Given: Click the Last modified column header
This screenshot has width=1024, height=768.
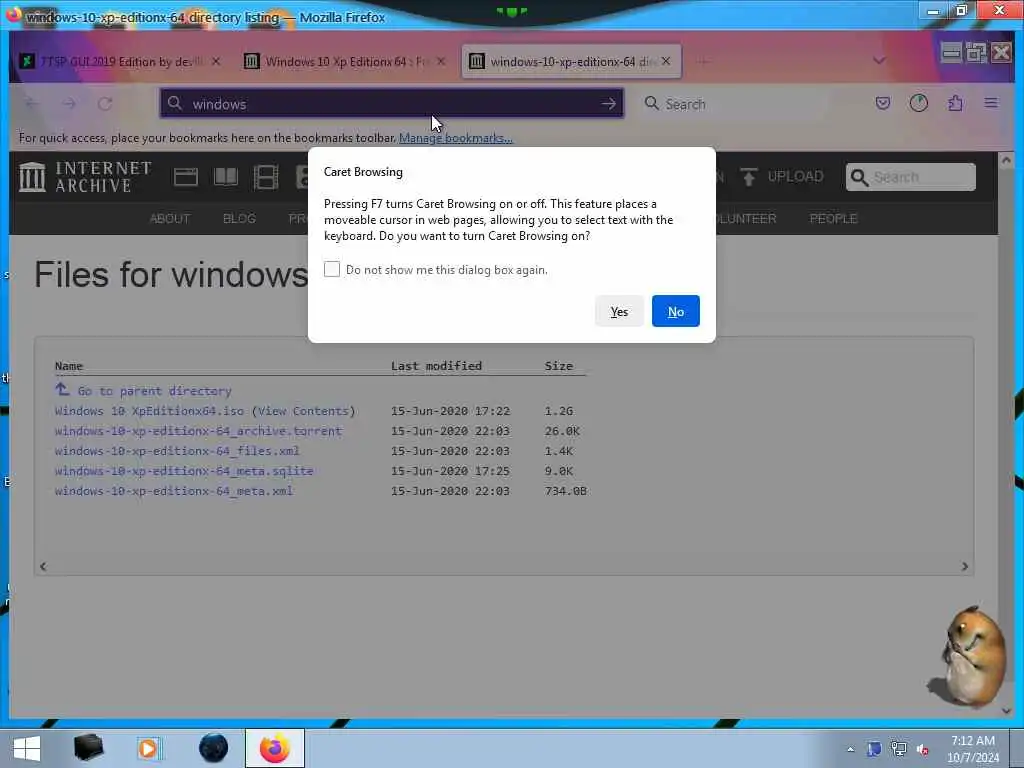Looking at the screenshot, I should point(436,366).
